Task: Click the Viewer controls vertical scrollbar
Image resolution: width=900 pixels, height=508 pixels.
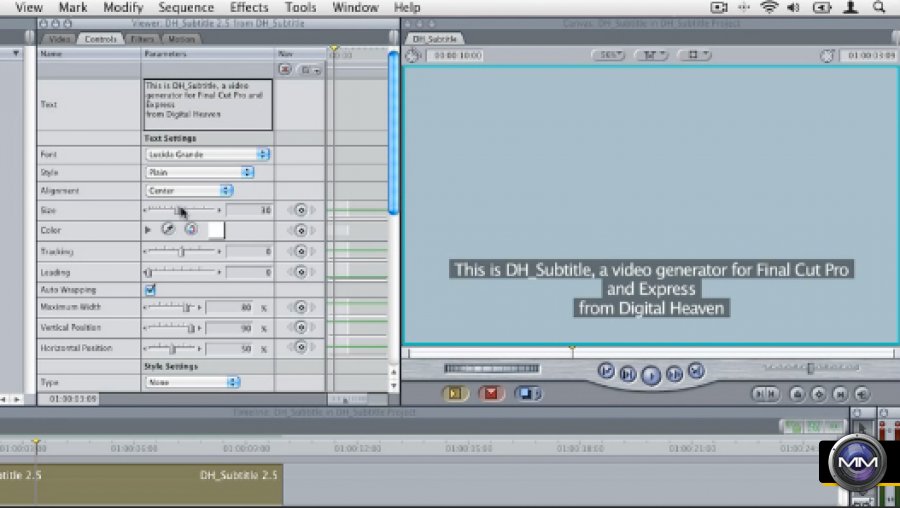Action: pos(393,132)
